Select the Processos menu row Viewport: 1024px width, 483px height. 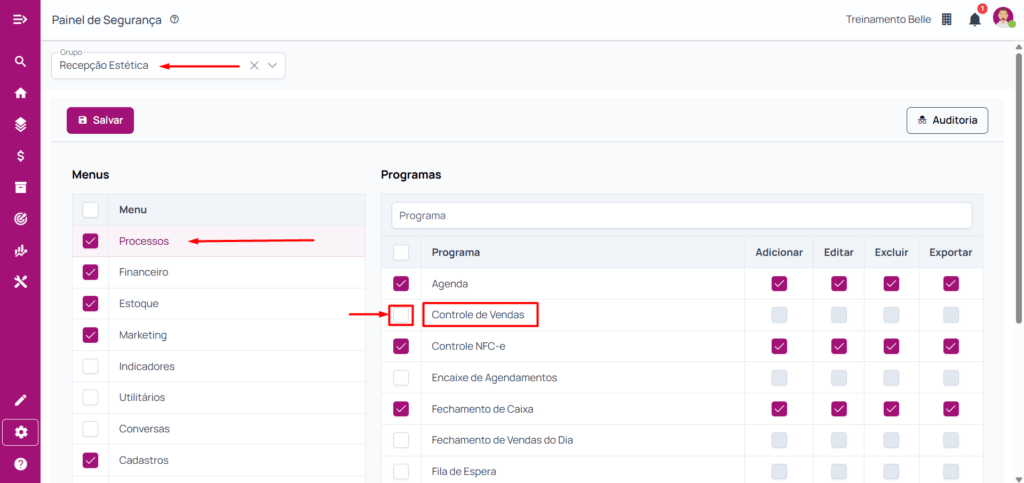144,241
